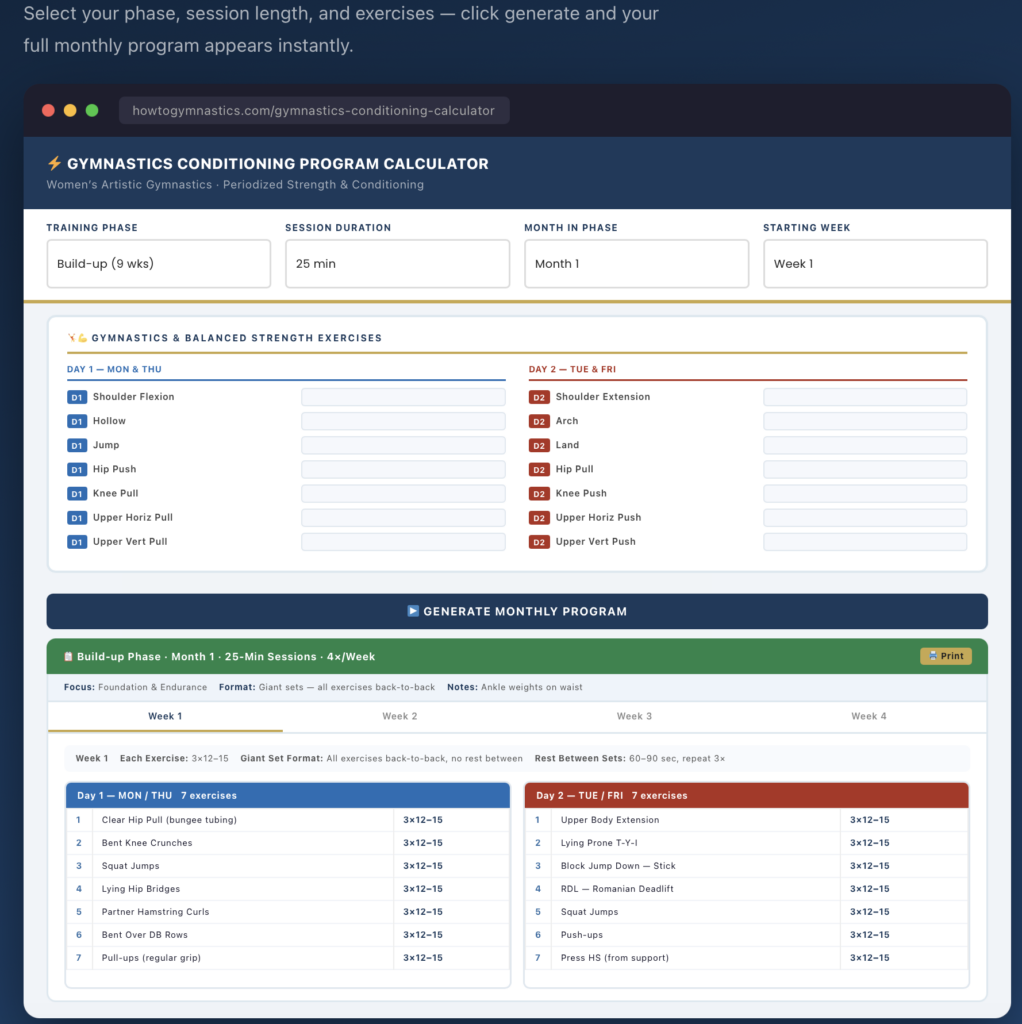Click the D2 badge beside Shoulder Extension
The image size is (1022, 1024).
click(x=539, y=397)
